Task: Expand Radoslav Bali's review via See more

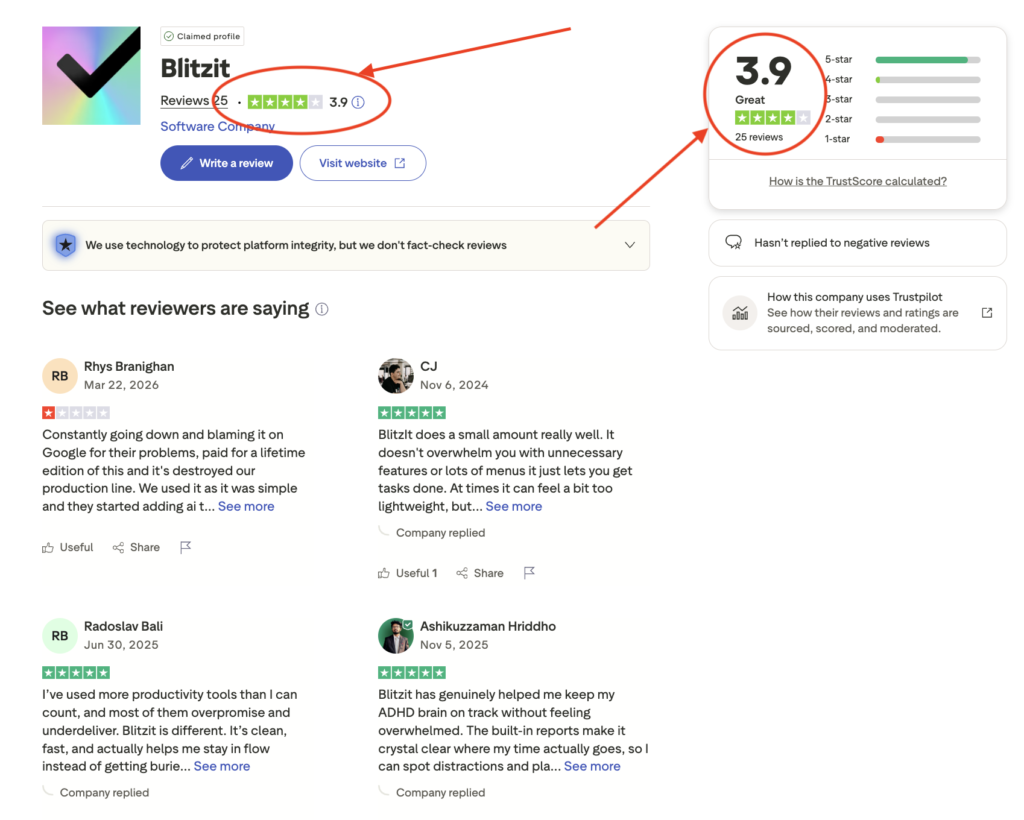Action: [x=222, y=766]
